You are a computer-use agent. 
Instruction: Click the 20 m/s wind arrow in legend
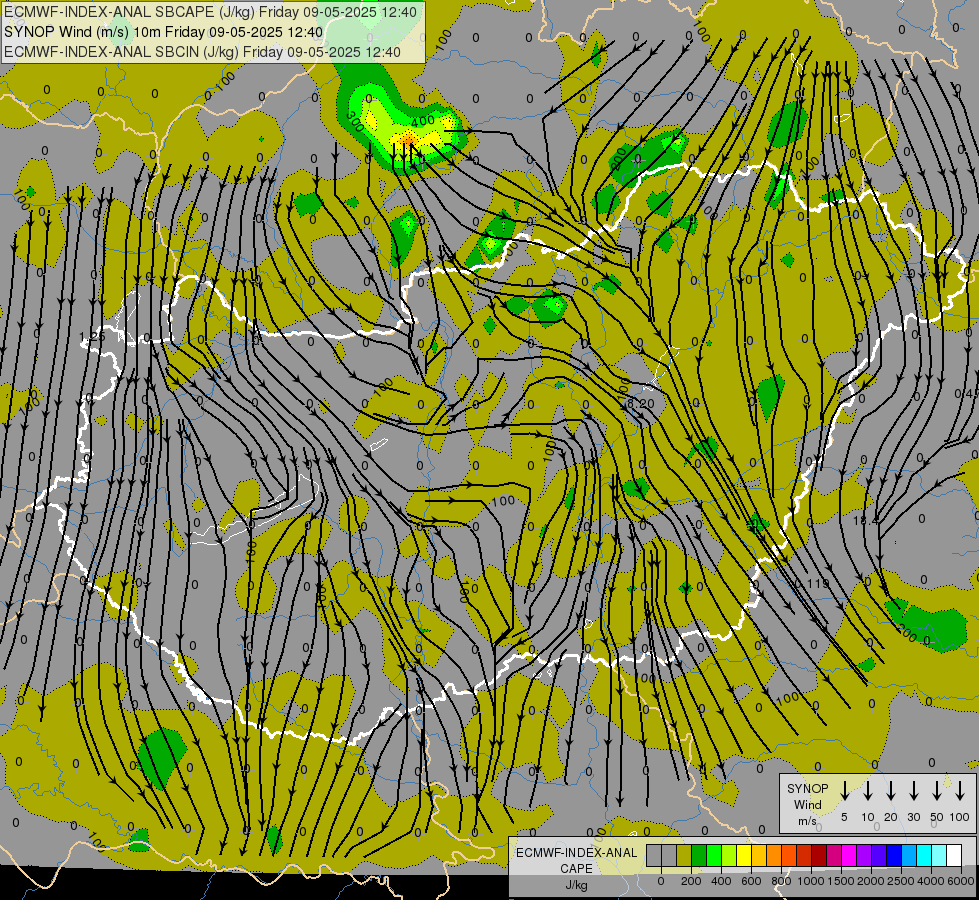point(891,791)
